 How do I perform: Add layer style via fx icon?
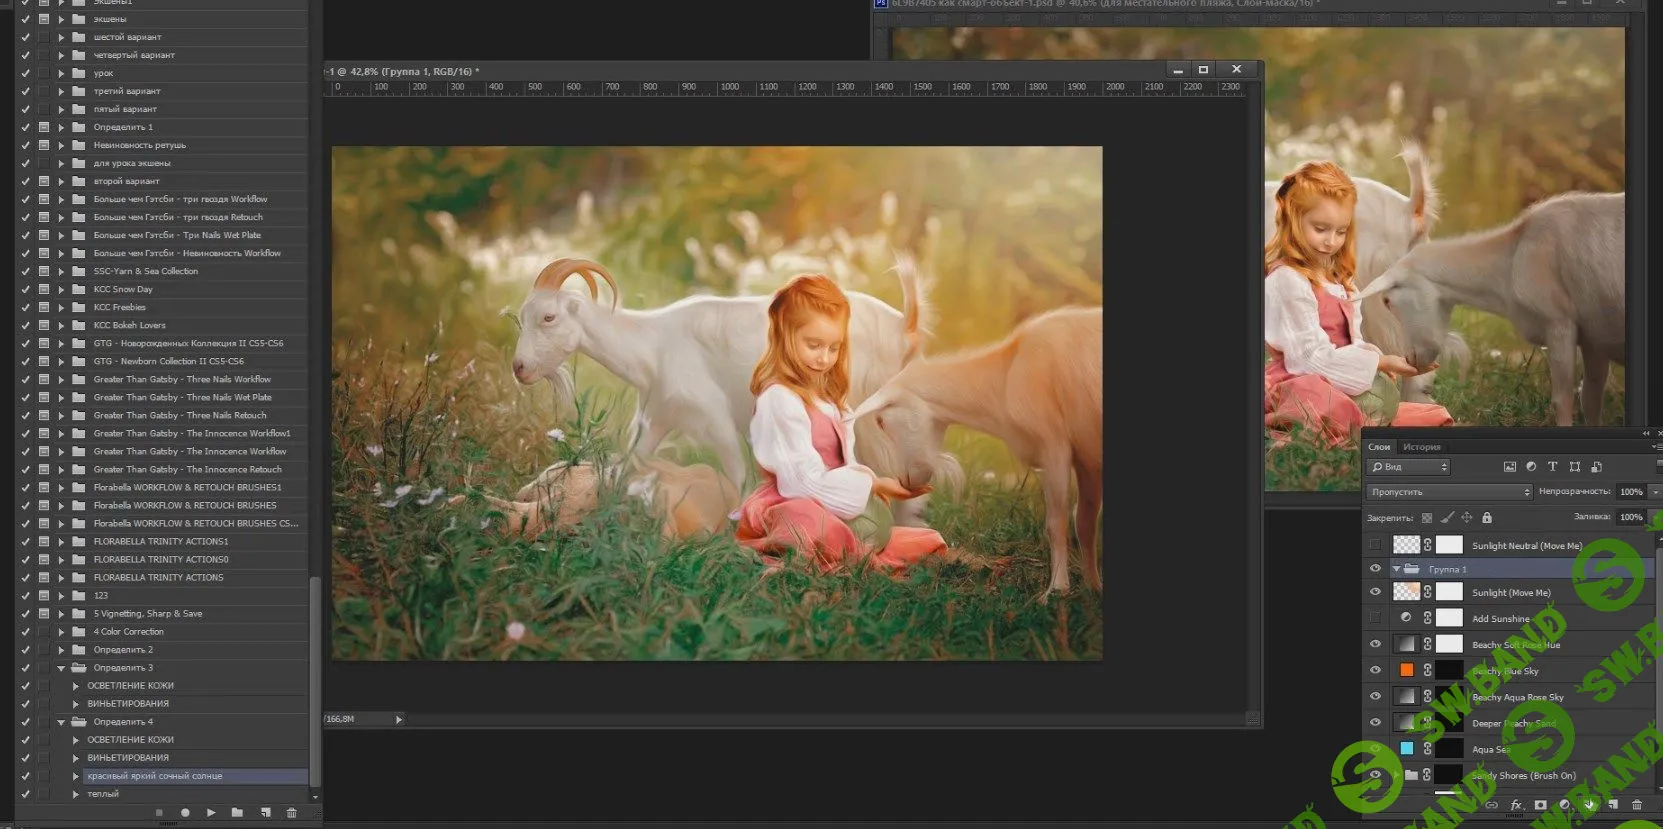(x=1516, y=805)
